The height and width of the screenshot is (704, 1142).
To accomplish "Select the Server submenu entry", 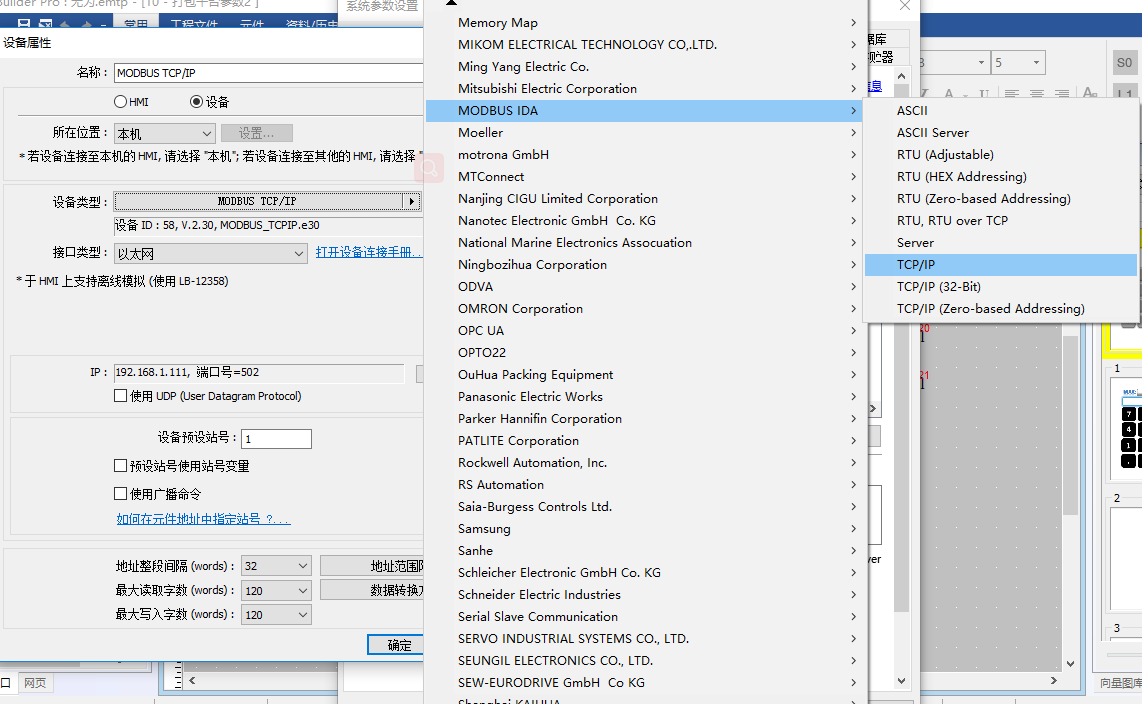I will (1000, 242).
